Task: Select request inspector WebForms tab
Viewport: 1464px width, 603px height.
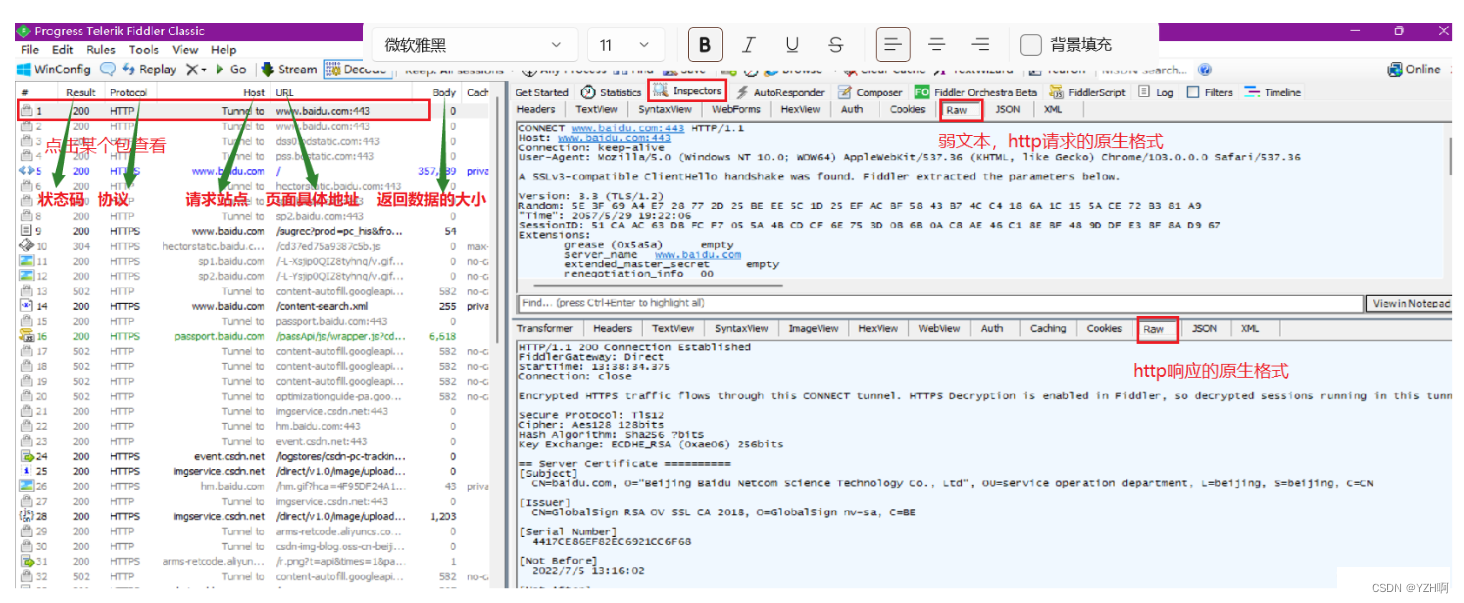Action: 736,110
